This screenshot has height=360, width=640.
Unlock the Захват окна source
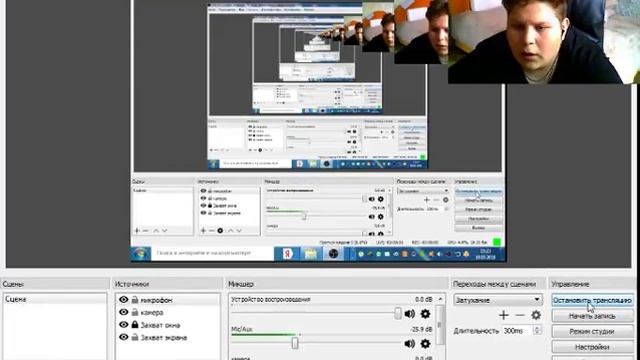click(135, 325)
